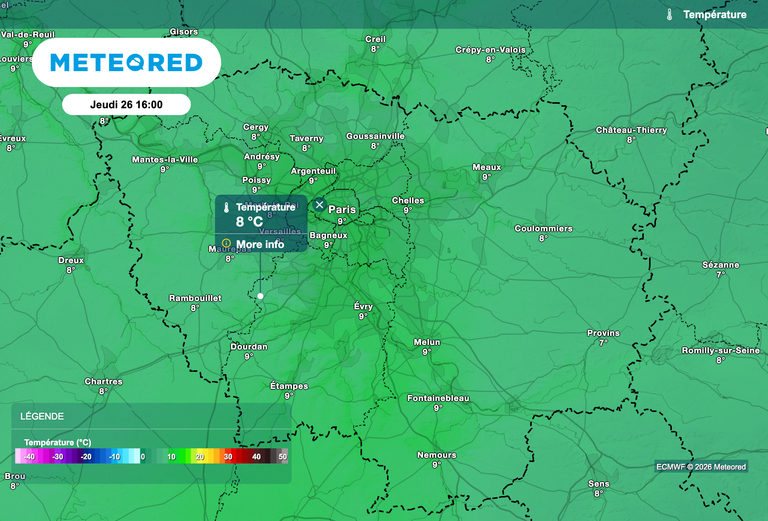The width and height of the screenshot is (768, 521).
Task: Click the Mantes-la-Ville label
Action: pos(165,159)
